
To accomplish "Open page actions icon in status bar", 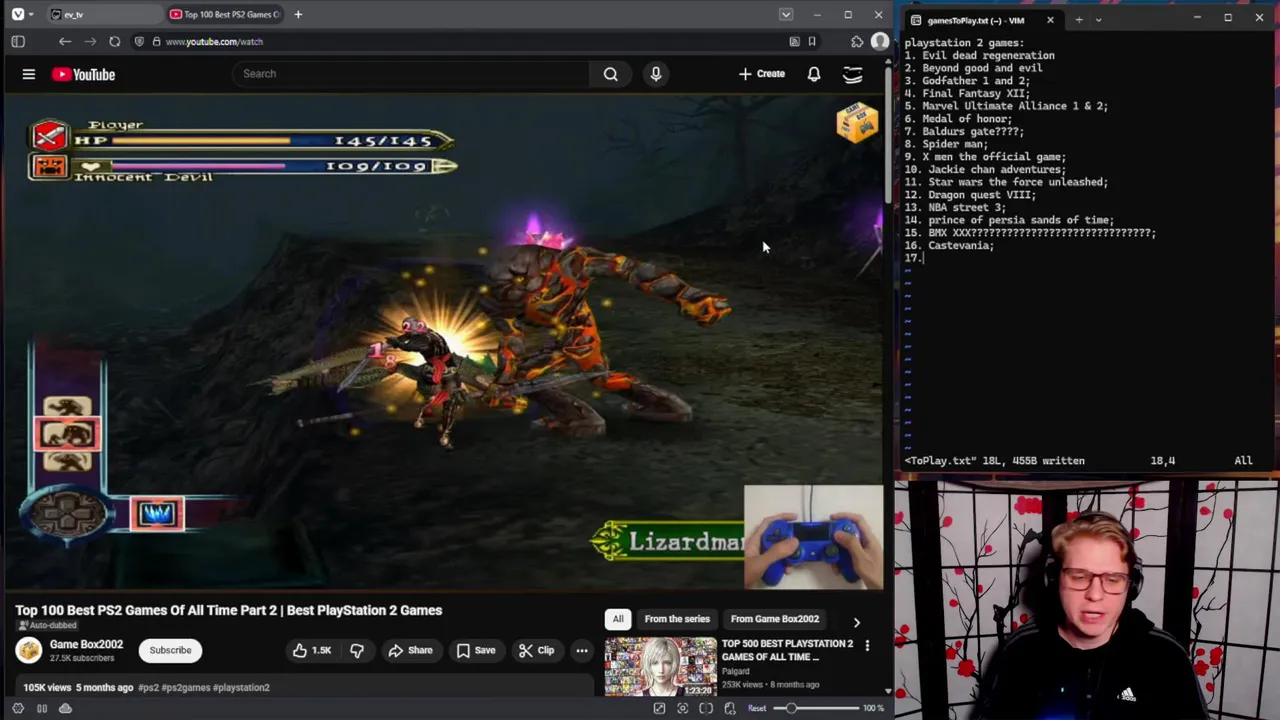I will 730,708.
